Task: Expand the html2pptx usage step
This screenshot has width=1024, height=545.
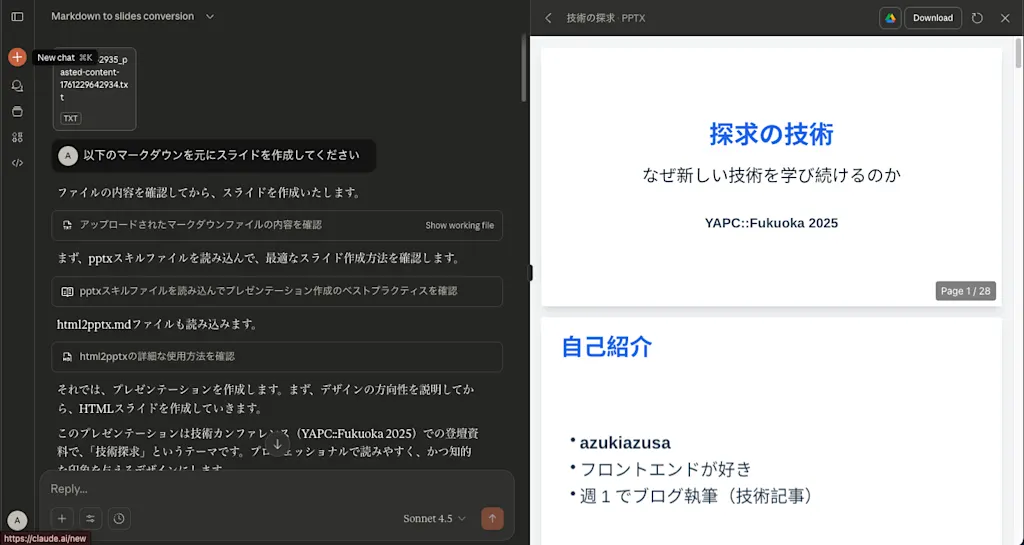Action: pyautogui.click(x=277, y=357)
